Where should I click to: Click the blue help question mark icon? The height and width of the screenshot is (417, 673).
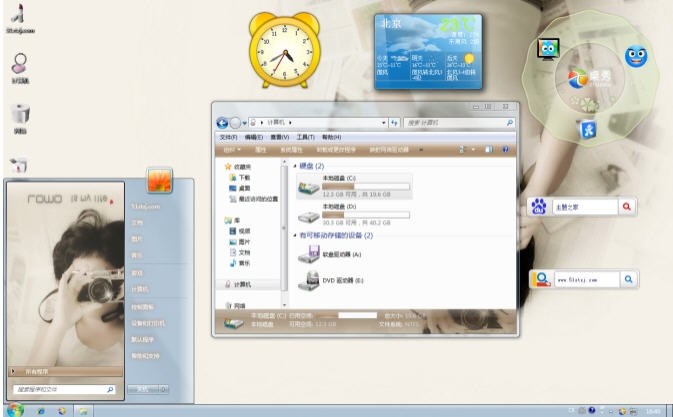click(x=505, y=149)
